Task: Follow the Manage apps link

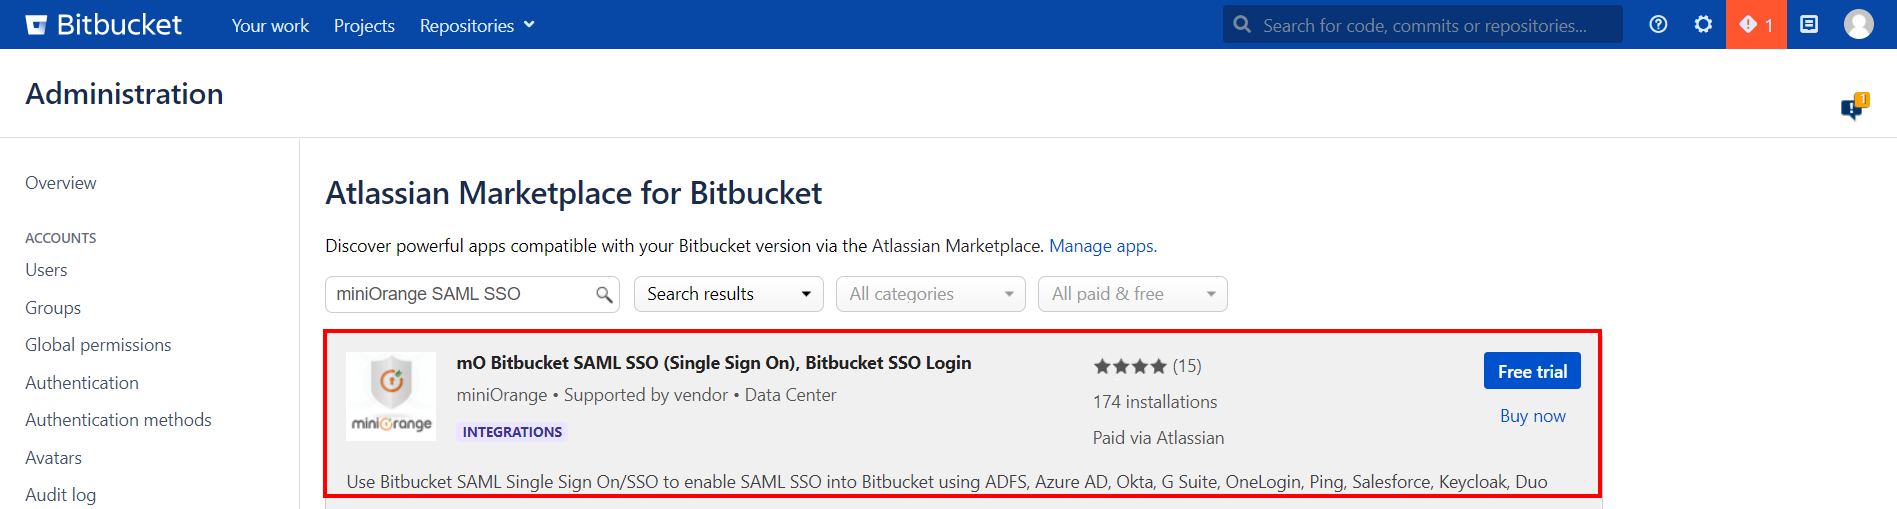Action: (1101, 246)
